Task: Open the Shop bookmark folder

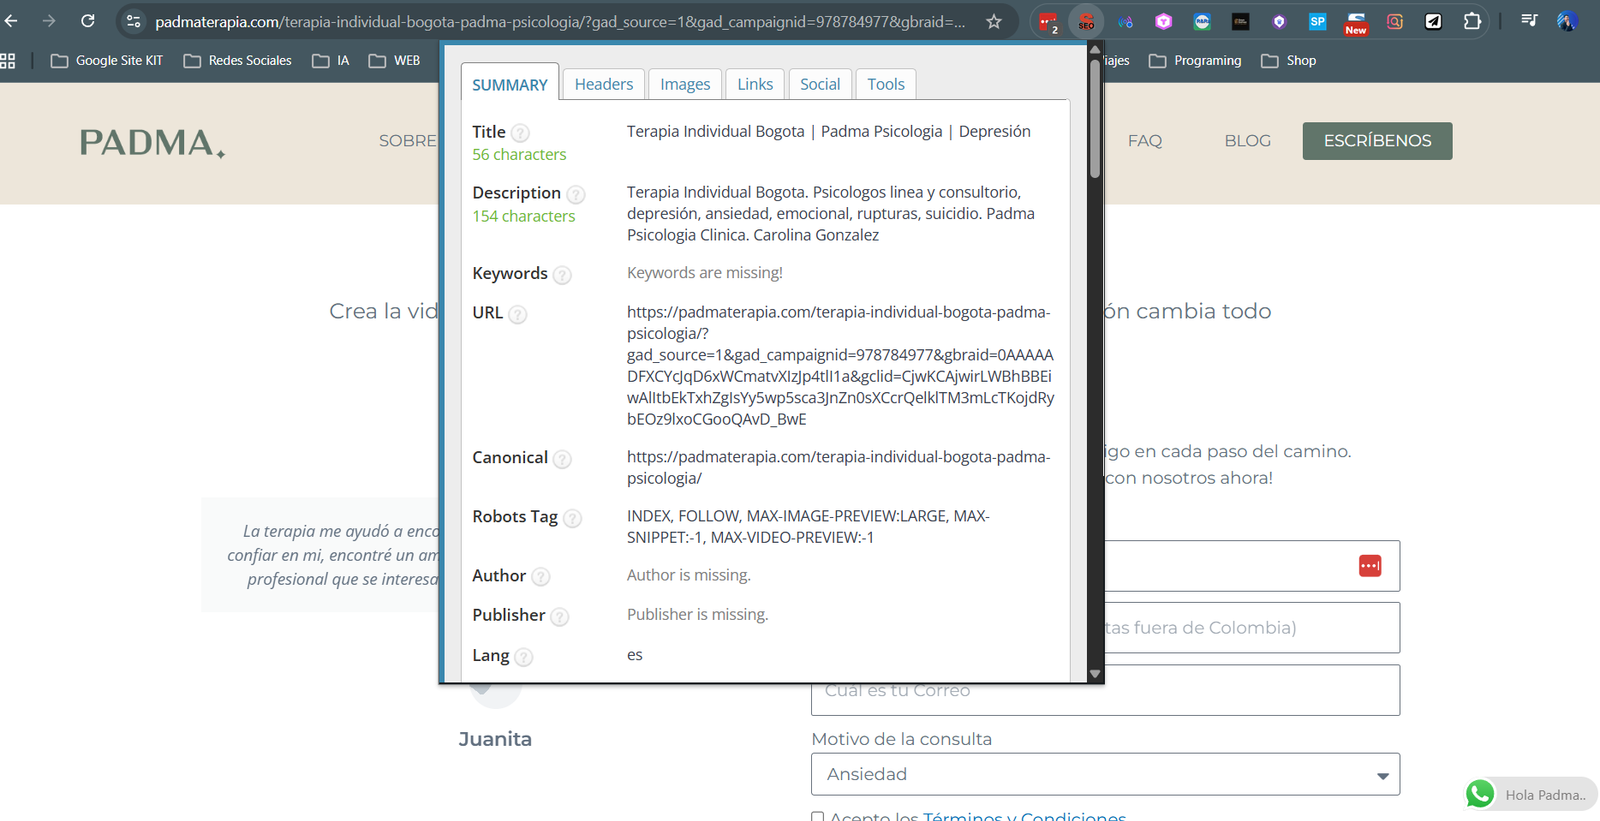Action: pos(1289,61)
